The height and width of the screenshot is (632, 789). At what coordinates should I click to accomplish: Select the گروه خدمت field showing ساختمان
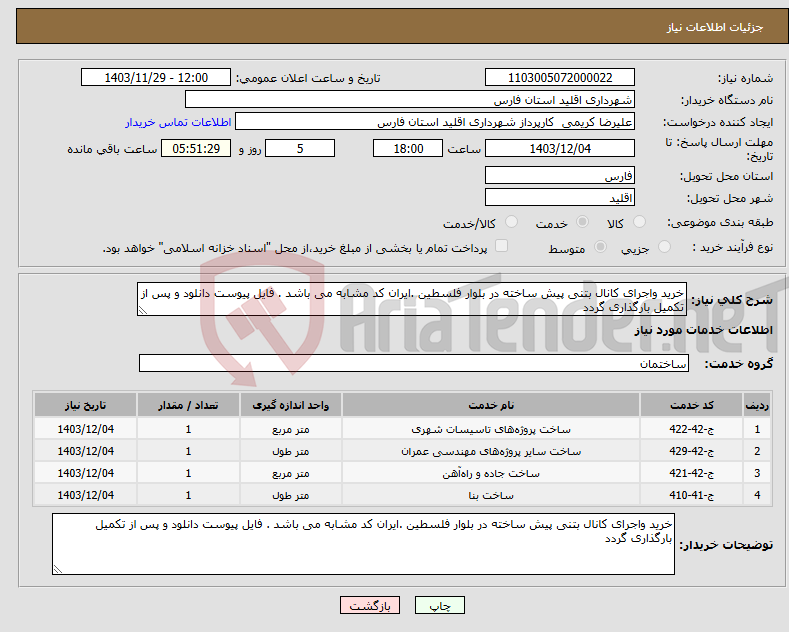414,364
